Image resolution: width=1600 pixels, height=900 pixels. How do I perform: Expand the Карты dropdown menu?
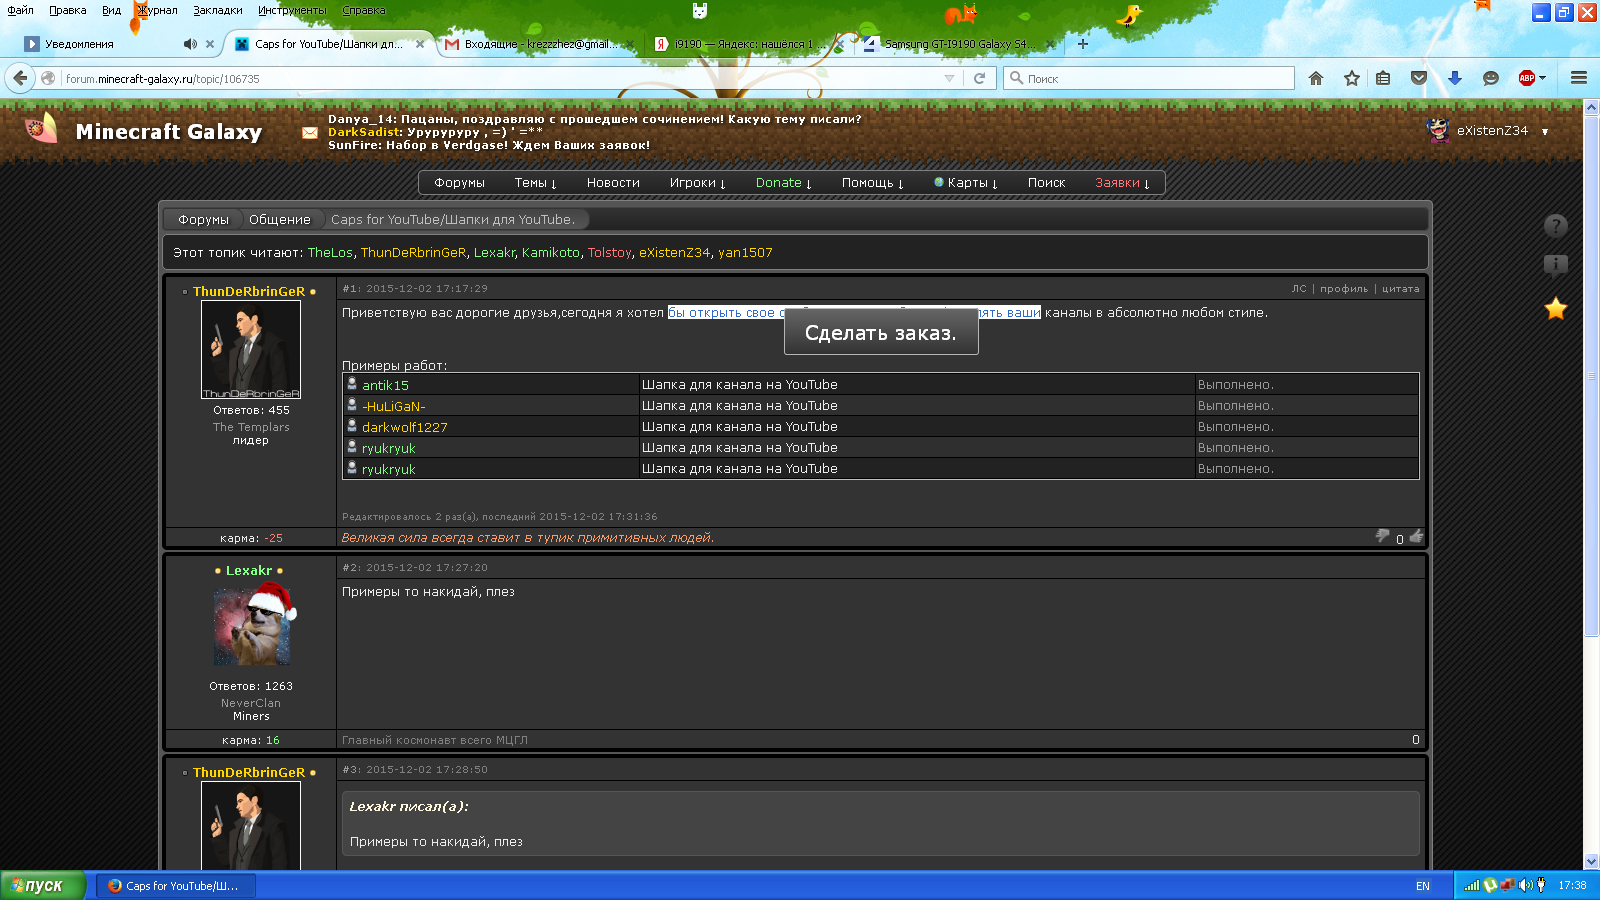tap(966, 183)
